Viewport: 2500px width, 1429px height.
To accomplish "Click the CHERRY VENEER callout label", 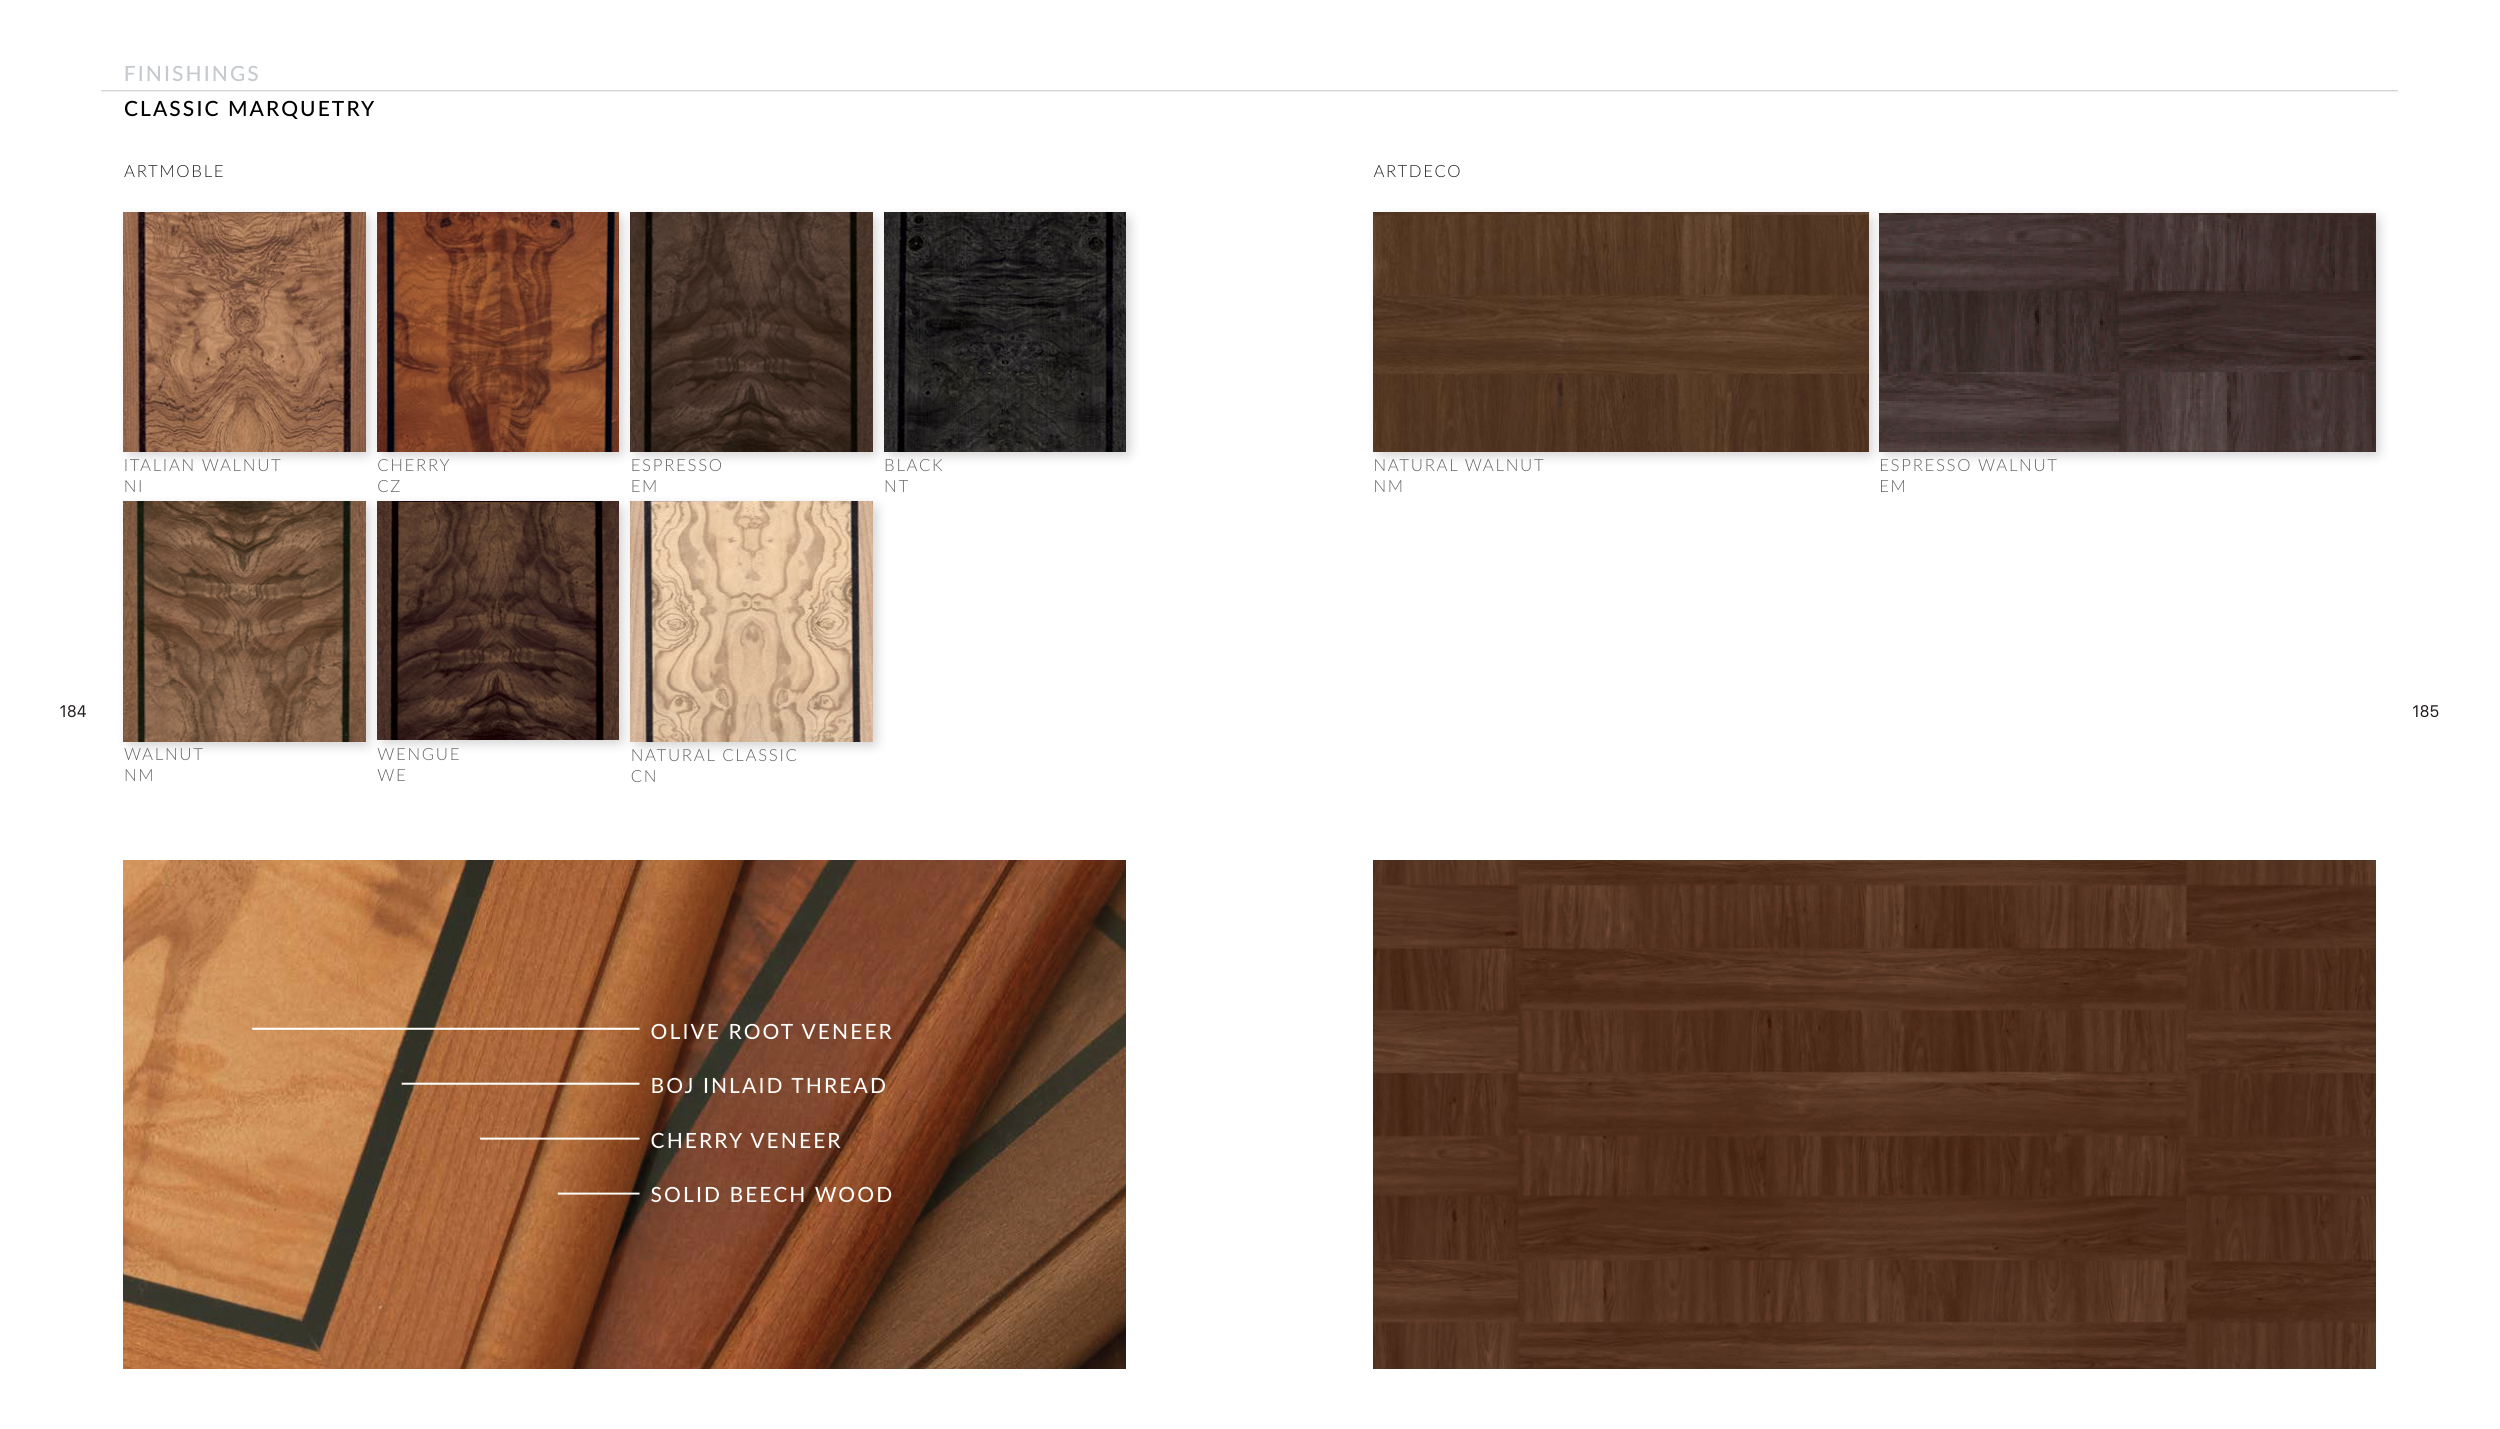I will [x=746, y=1140].
